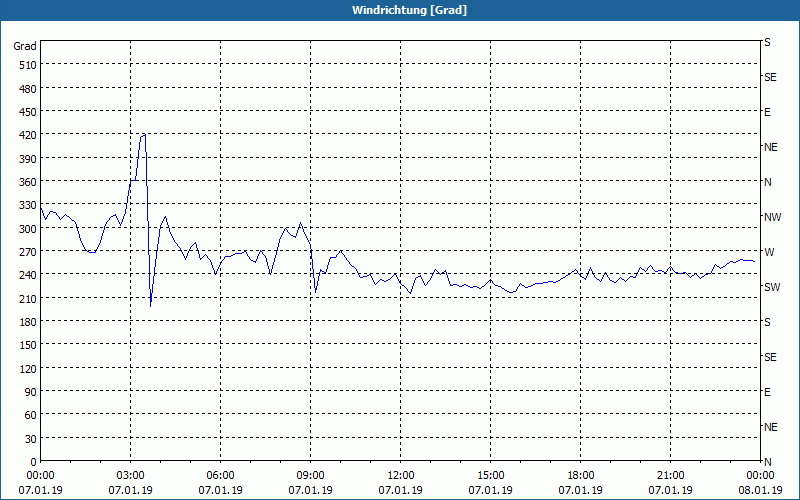The width and height of the screenshot is (800, 500).
Task: Click the curve's sharp dip after 03:00
Action: 151,305
